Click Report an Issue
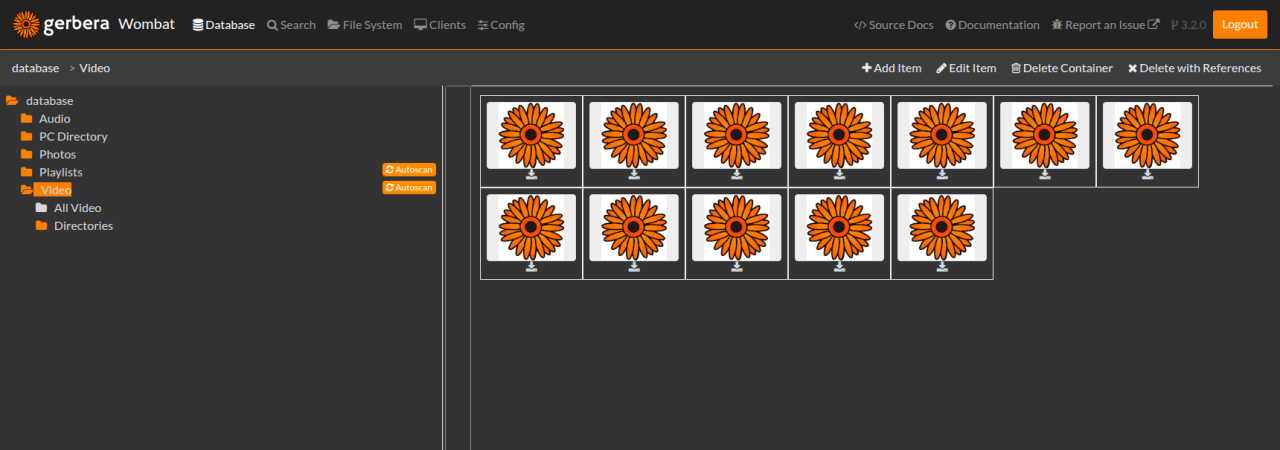This screenshot has width=1280, height=450. click(x=1106, y=25)
